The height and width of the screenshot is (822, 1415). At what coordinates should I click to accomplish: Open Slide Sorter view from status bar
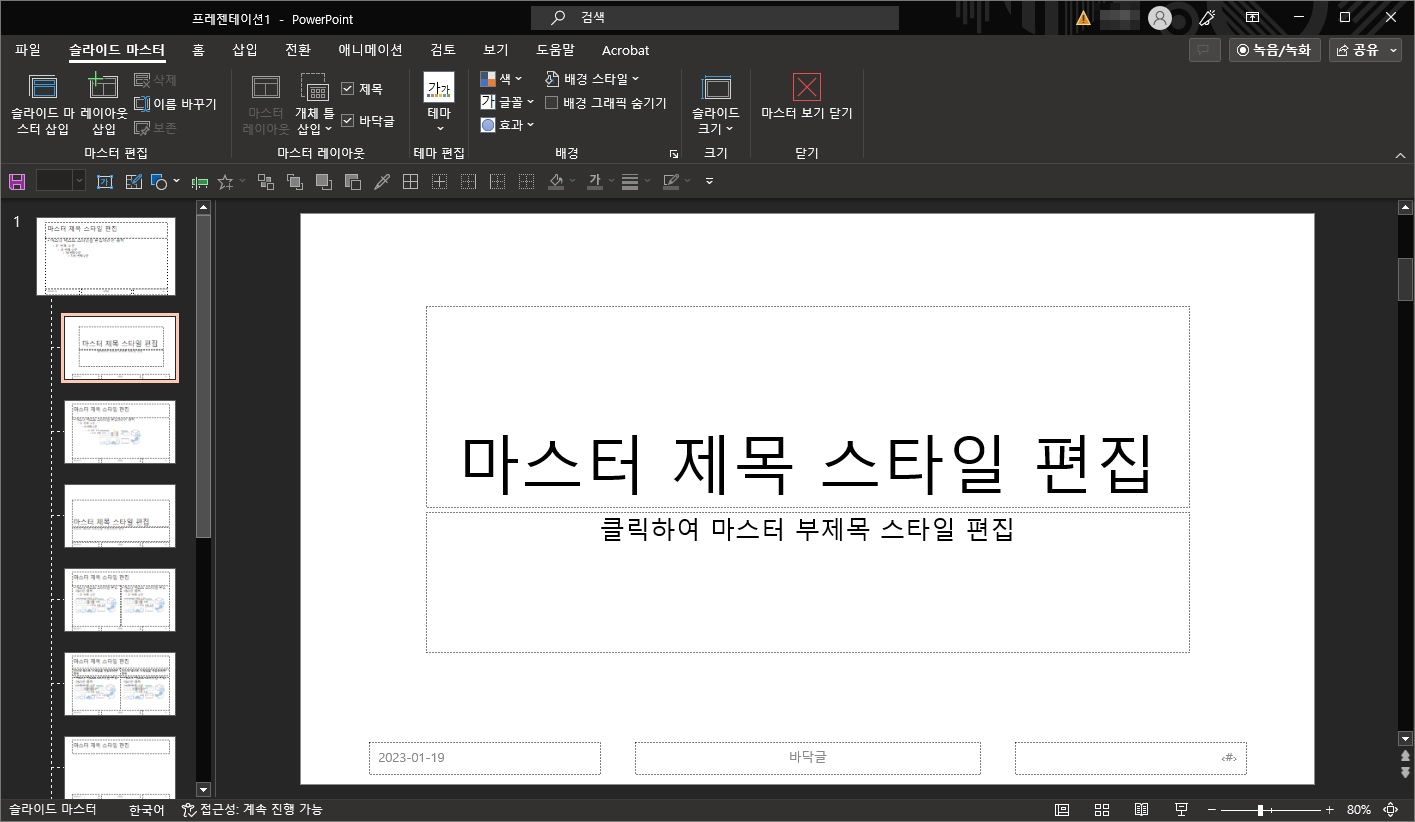point(1101,809)
